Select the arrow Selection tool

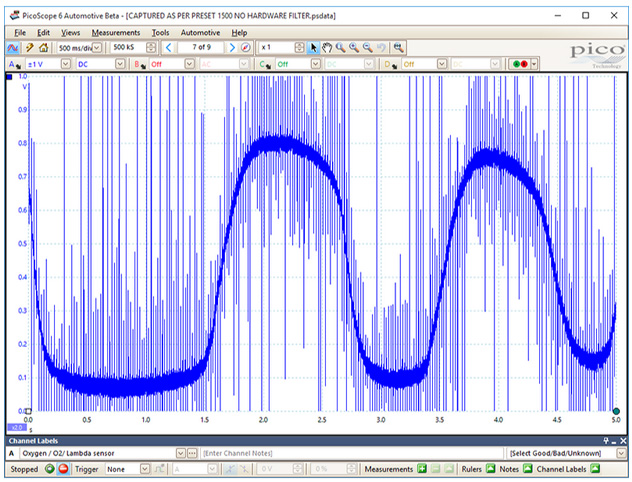(x=313, y=48)
